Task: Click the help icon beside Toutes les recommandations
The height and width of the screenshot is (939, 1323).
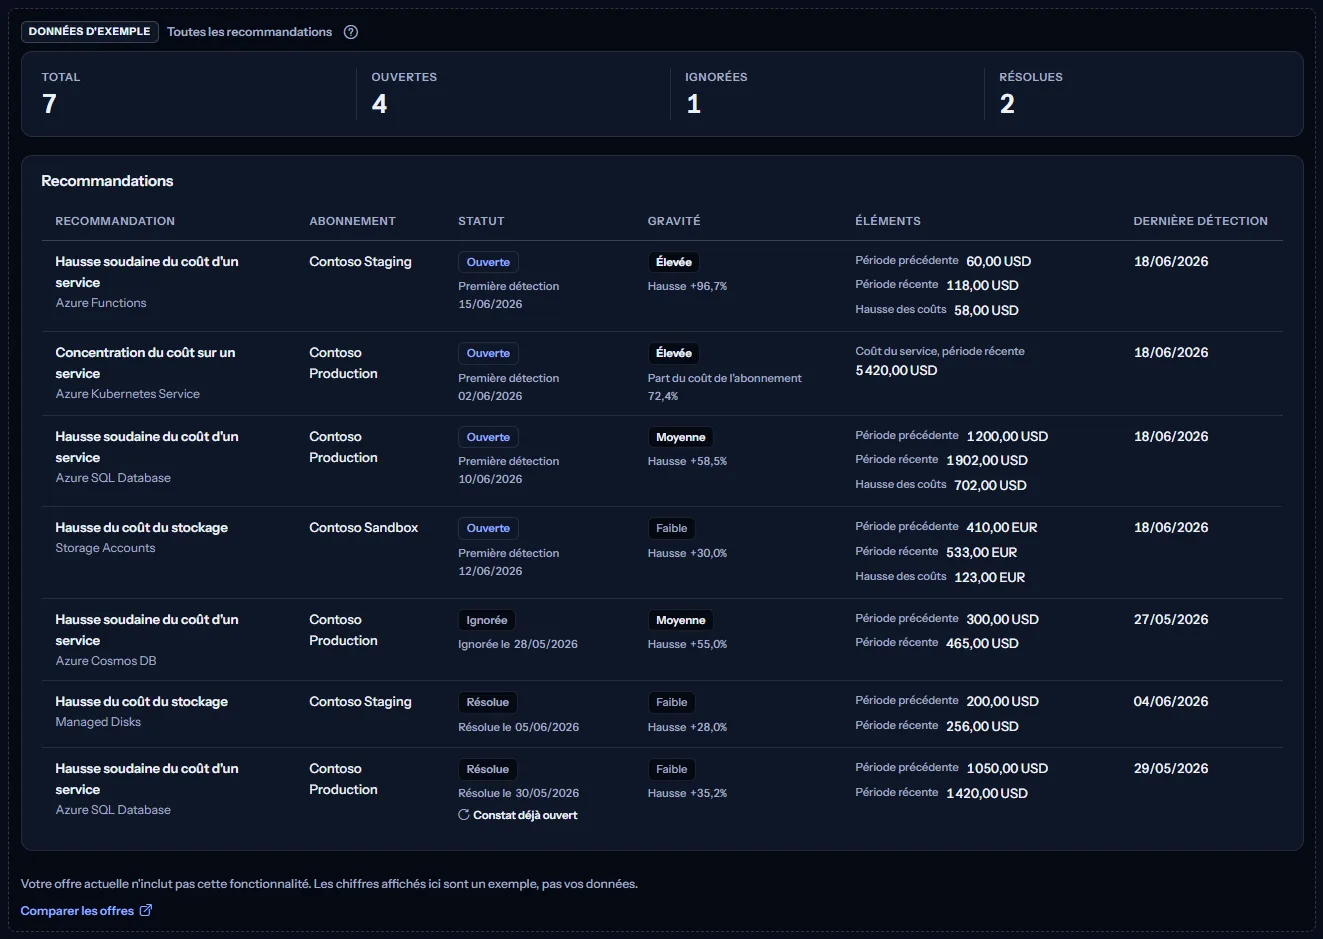Action: click(351, 32)
